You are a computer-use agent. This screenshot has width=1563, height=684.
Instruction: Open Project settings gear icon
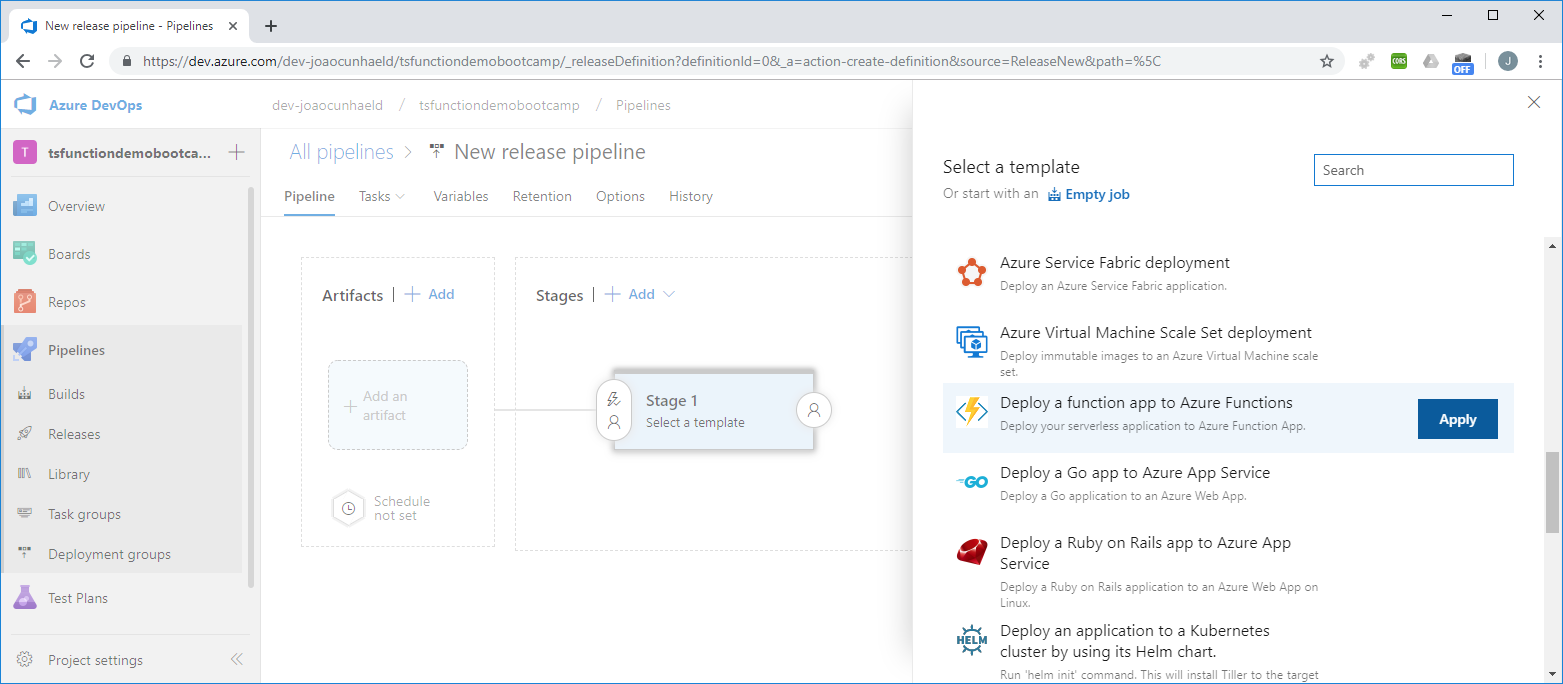point(25,660)
